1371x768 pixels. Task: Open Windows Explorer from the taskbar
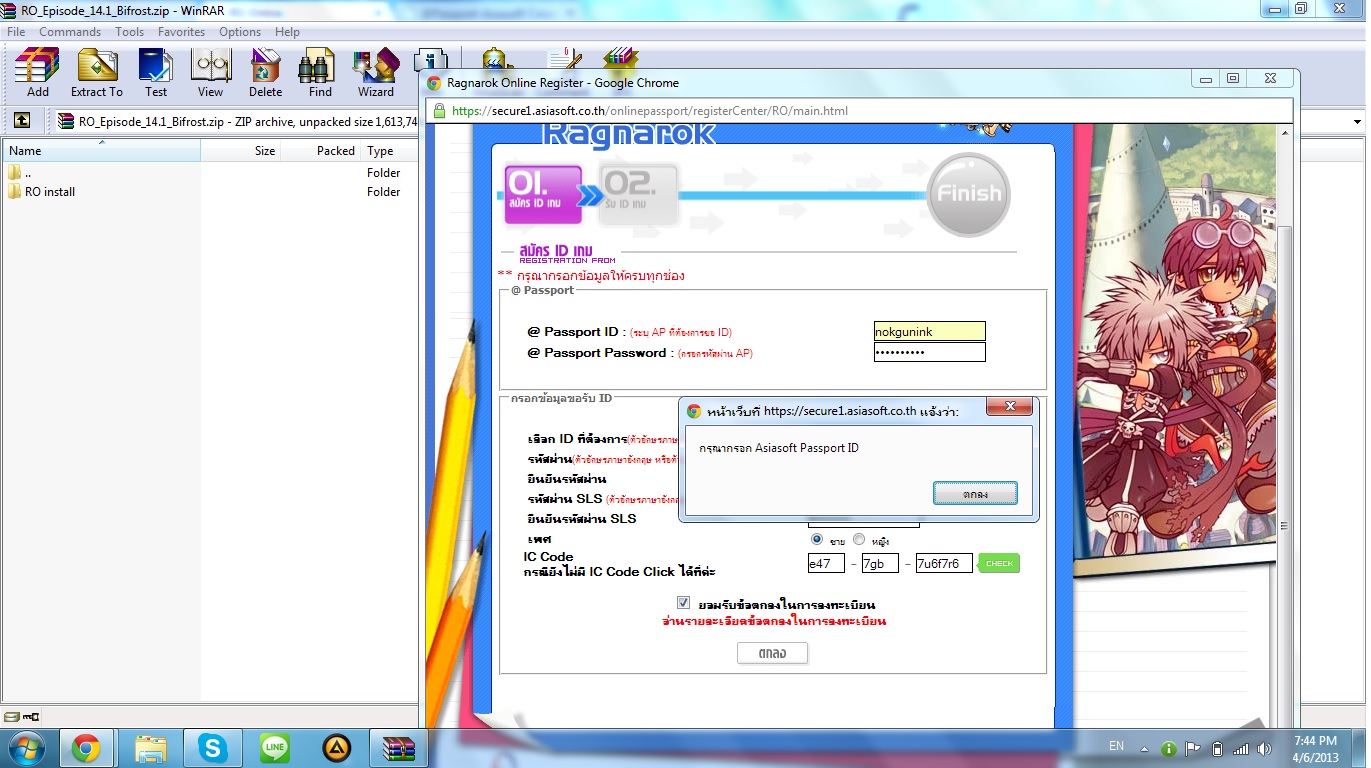[x=151, y=748]
